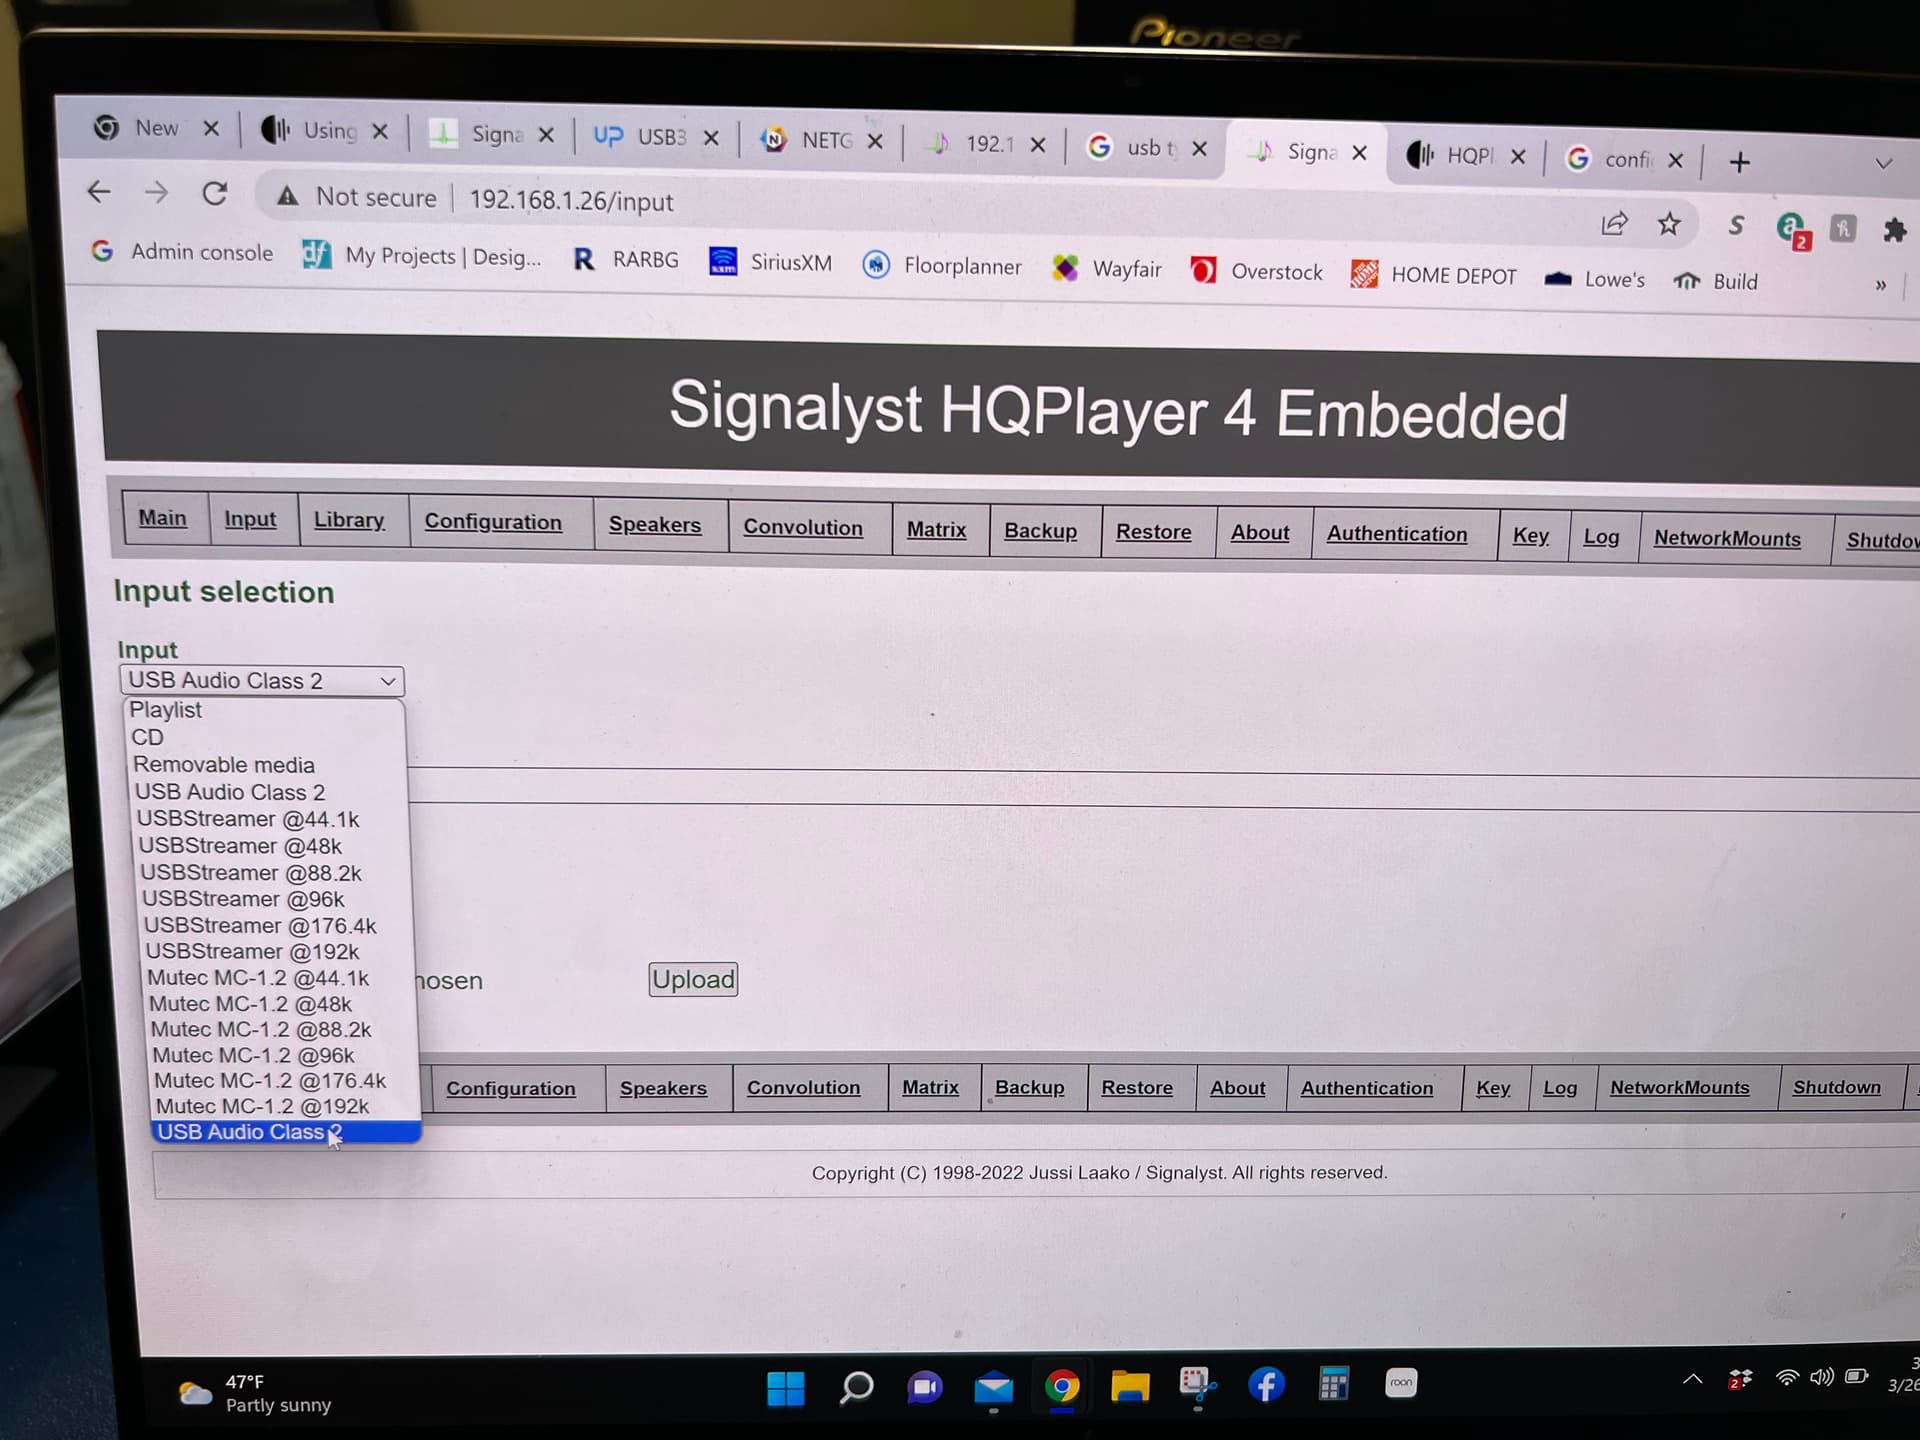Open Configuration in the top nav
Viewport: 1920px width, 1440px height.
click(493, 522)
